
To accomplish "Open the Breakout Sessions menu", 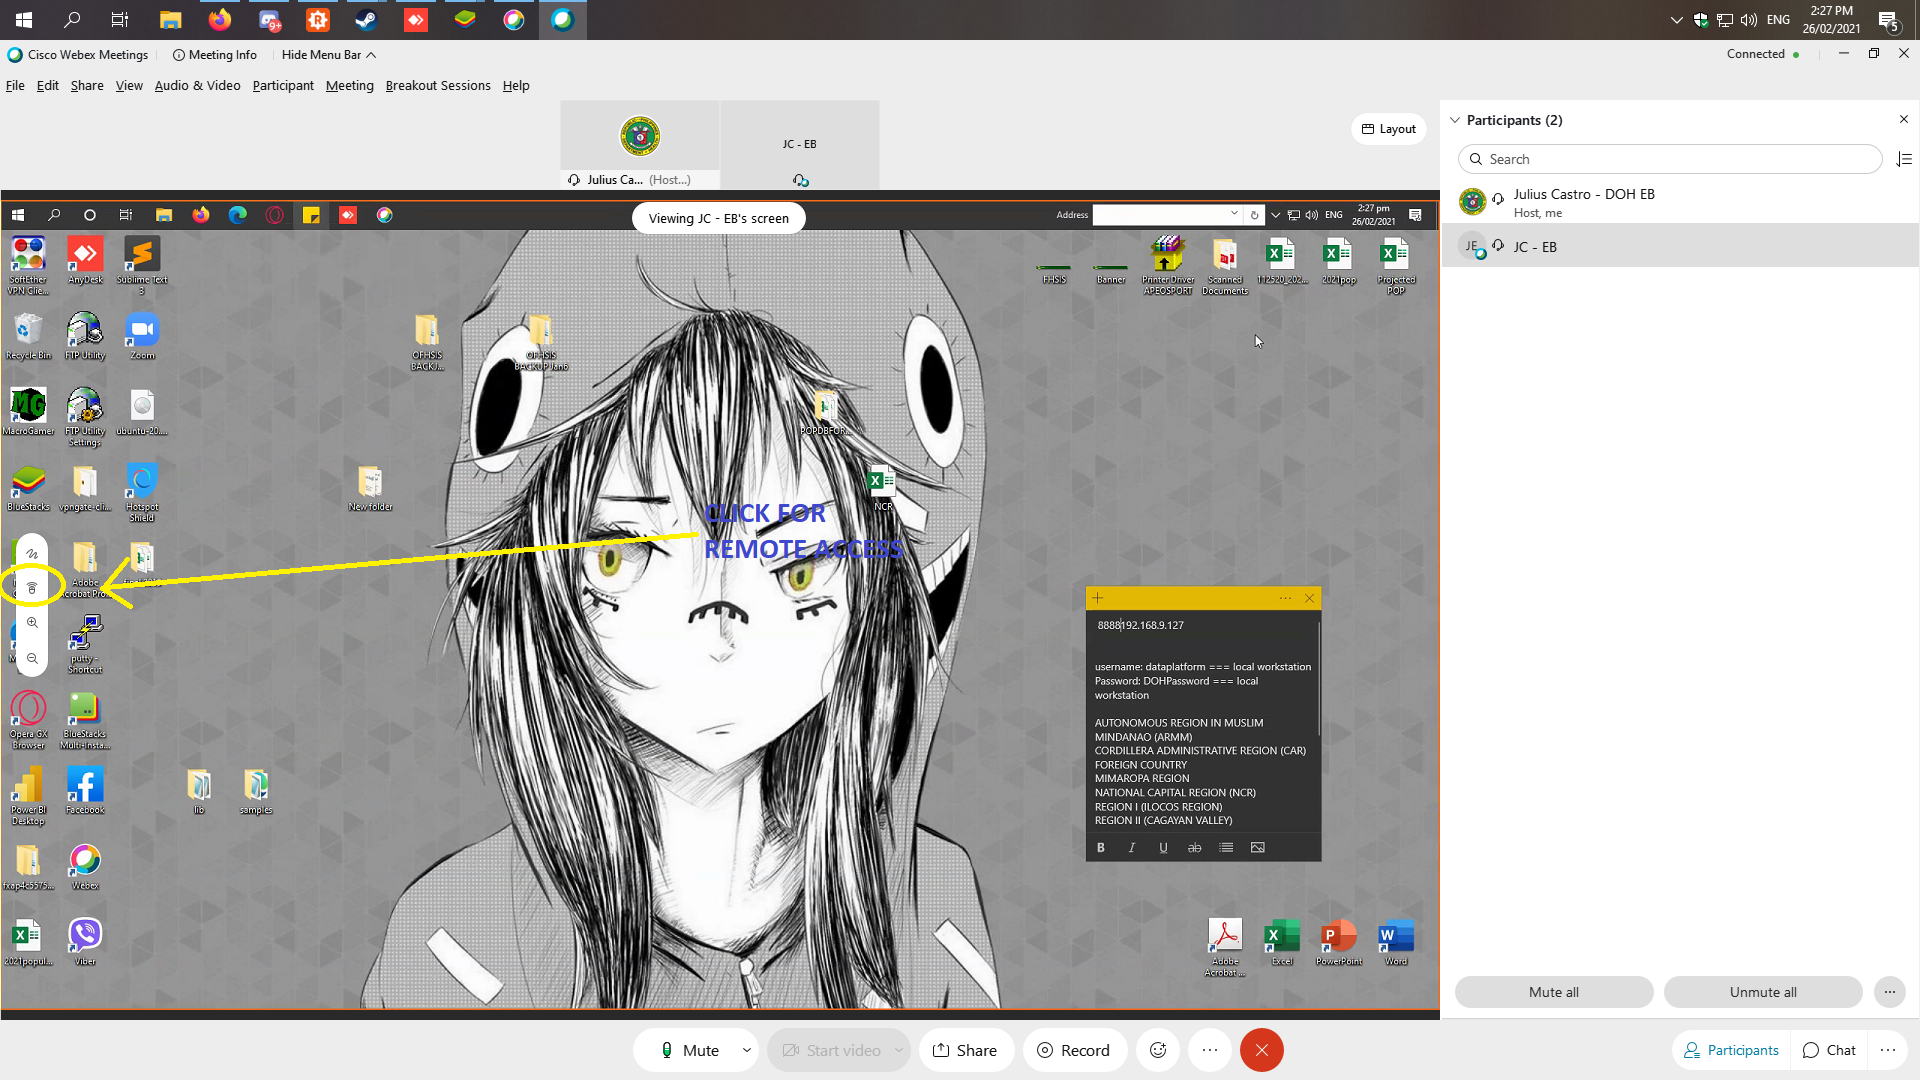I will pyautogui.click(x=438, y=86).
